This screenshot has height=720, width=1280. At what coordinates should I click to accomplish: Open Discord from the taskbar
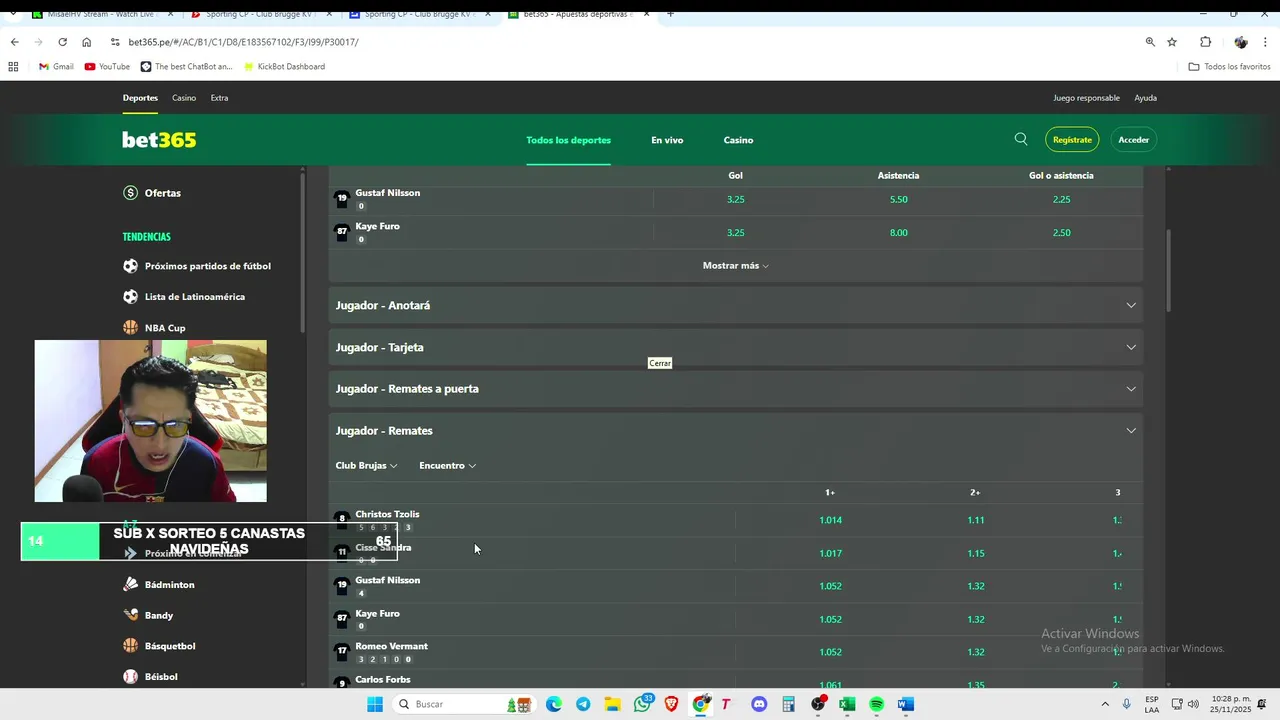point(759,704)
